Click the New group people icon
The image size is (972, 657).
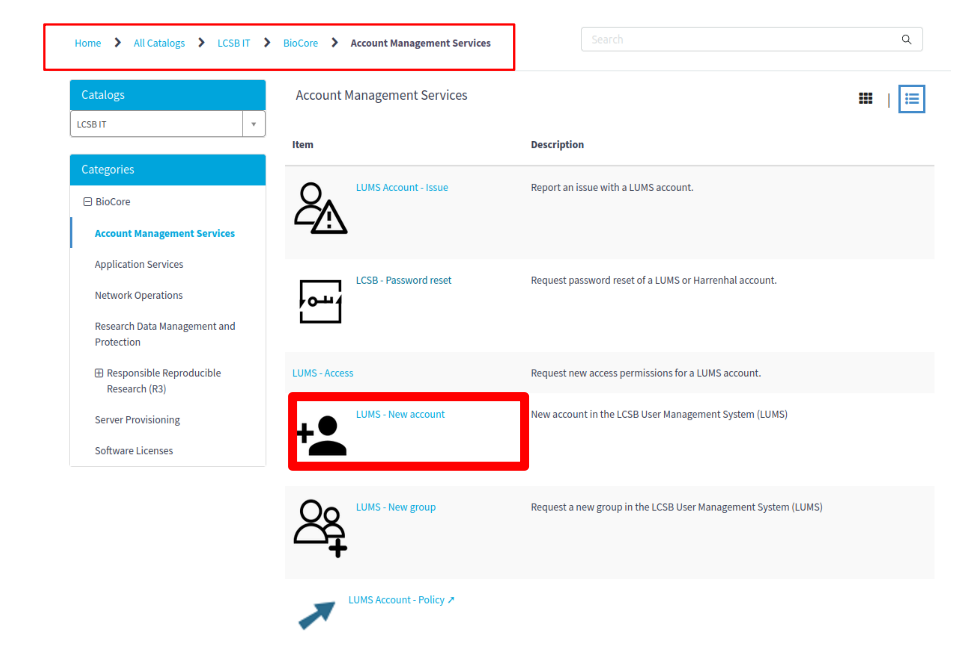tap(320, 528)
